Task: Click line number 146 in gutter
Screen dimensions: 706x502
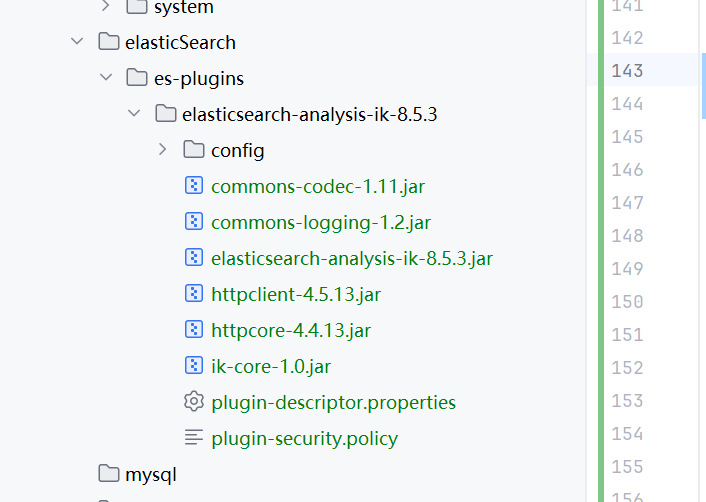Action: point(627,170)
